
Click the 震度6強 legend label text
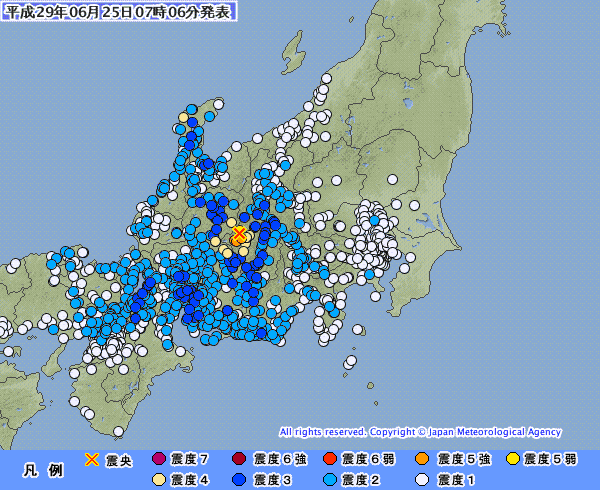[280, 459]
